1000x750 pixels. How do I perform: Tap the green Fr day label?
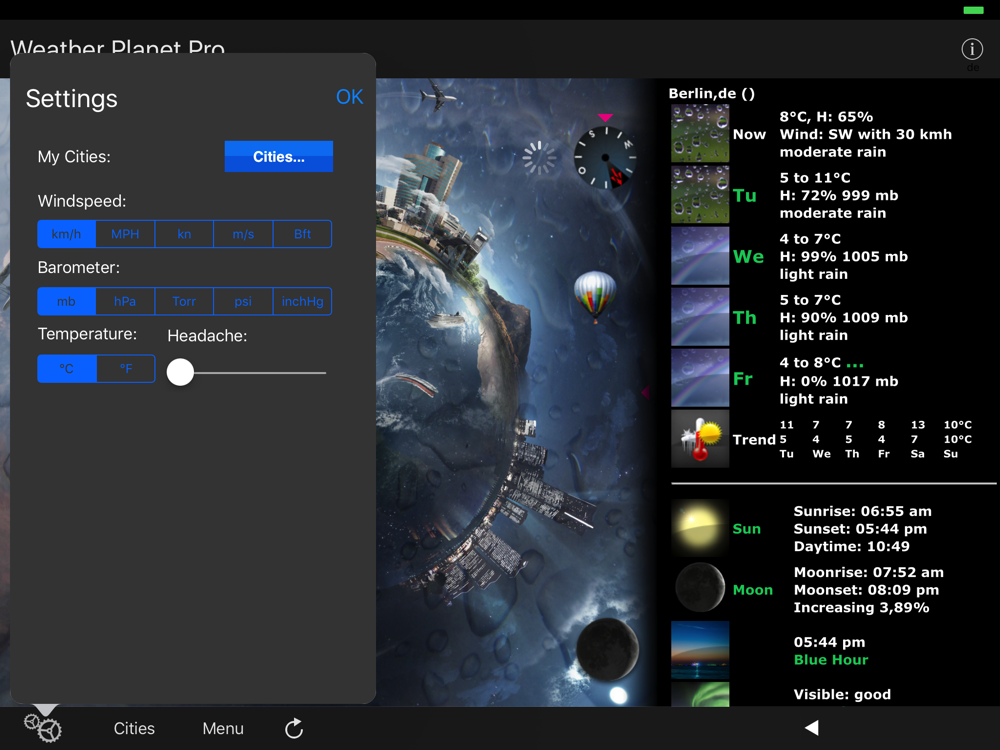pyautogui.click(x=742, y=379)
